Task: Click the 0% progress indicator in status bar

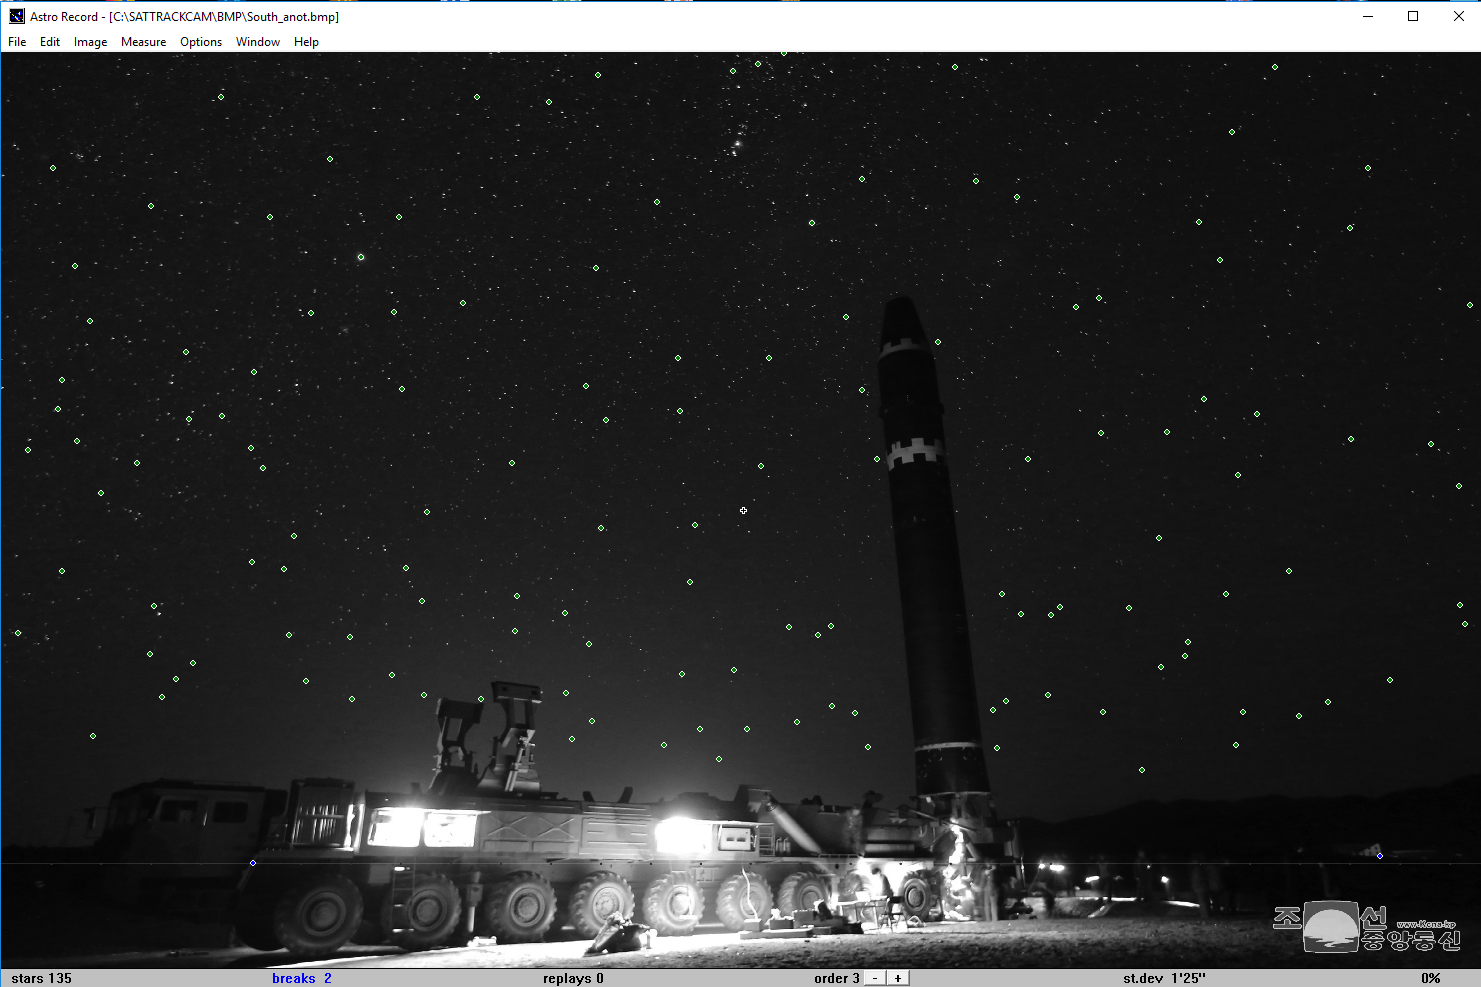Action: 1431,978
